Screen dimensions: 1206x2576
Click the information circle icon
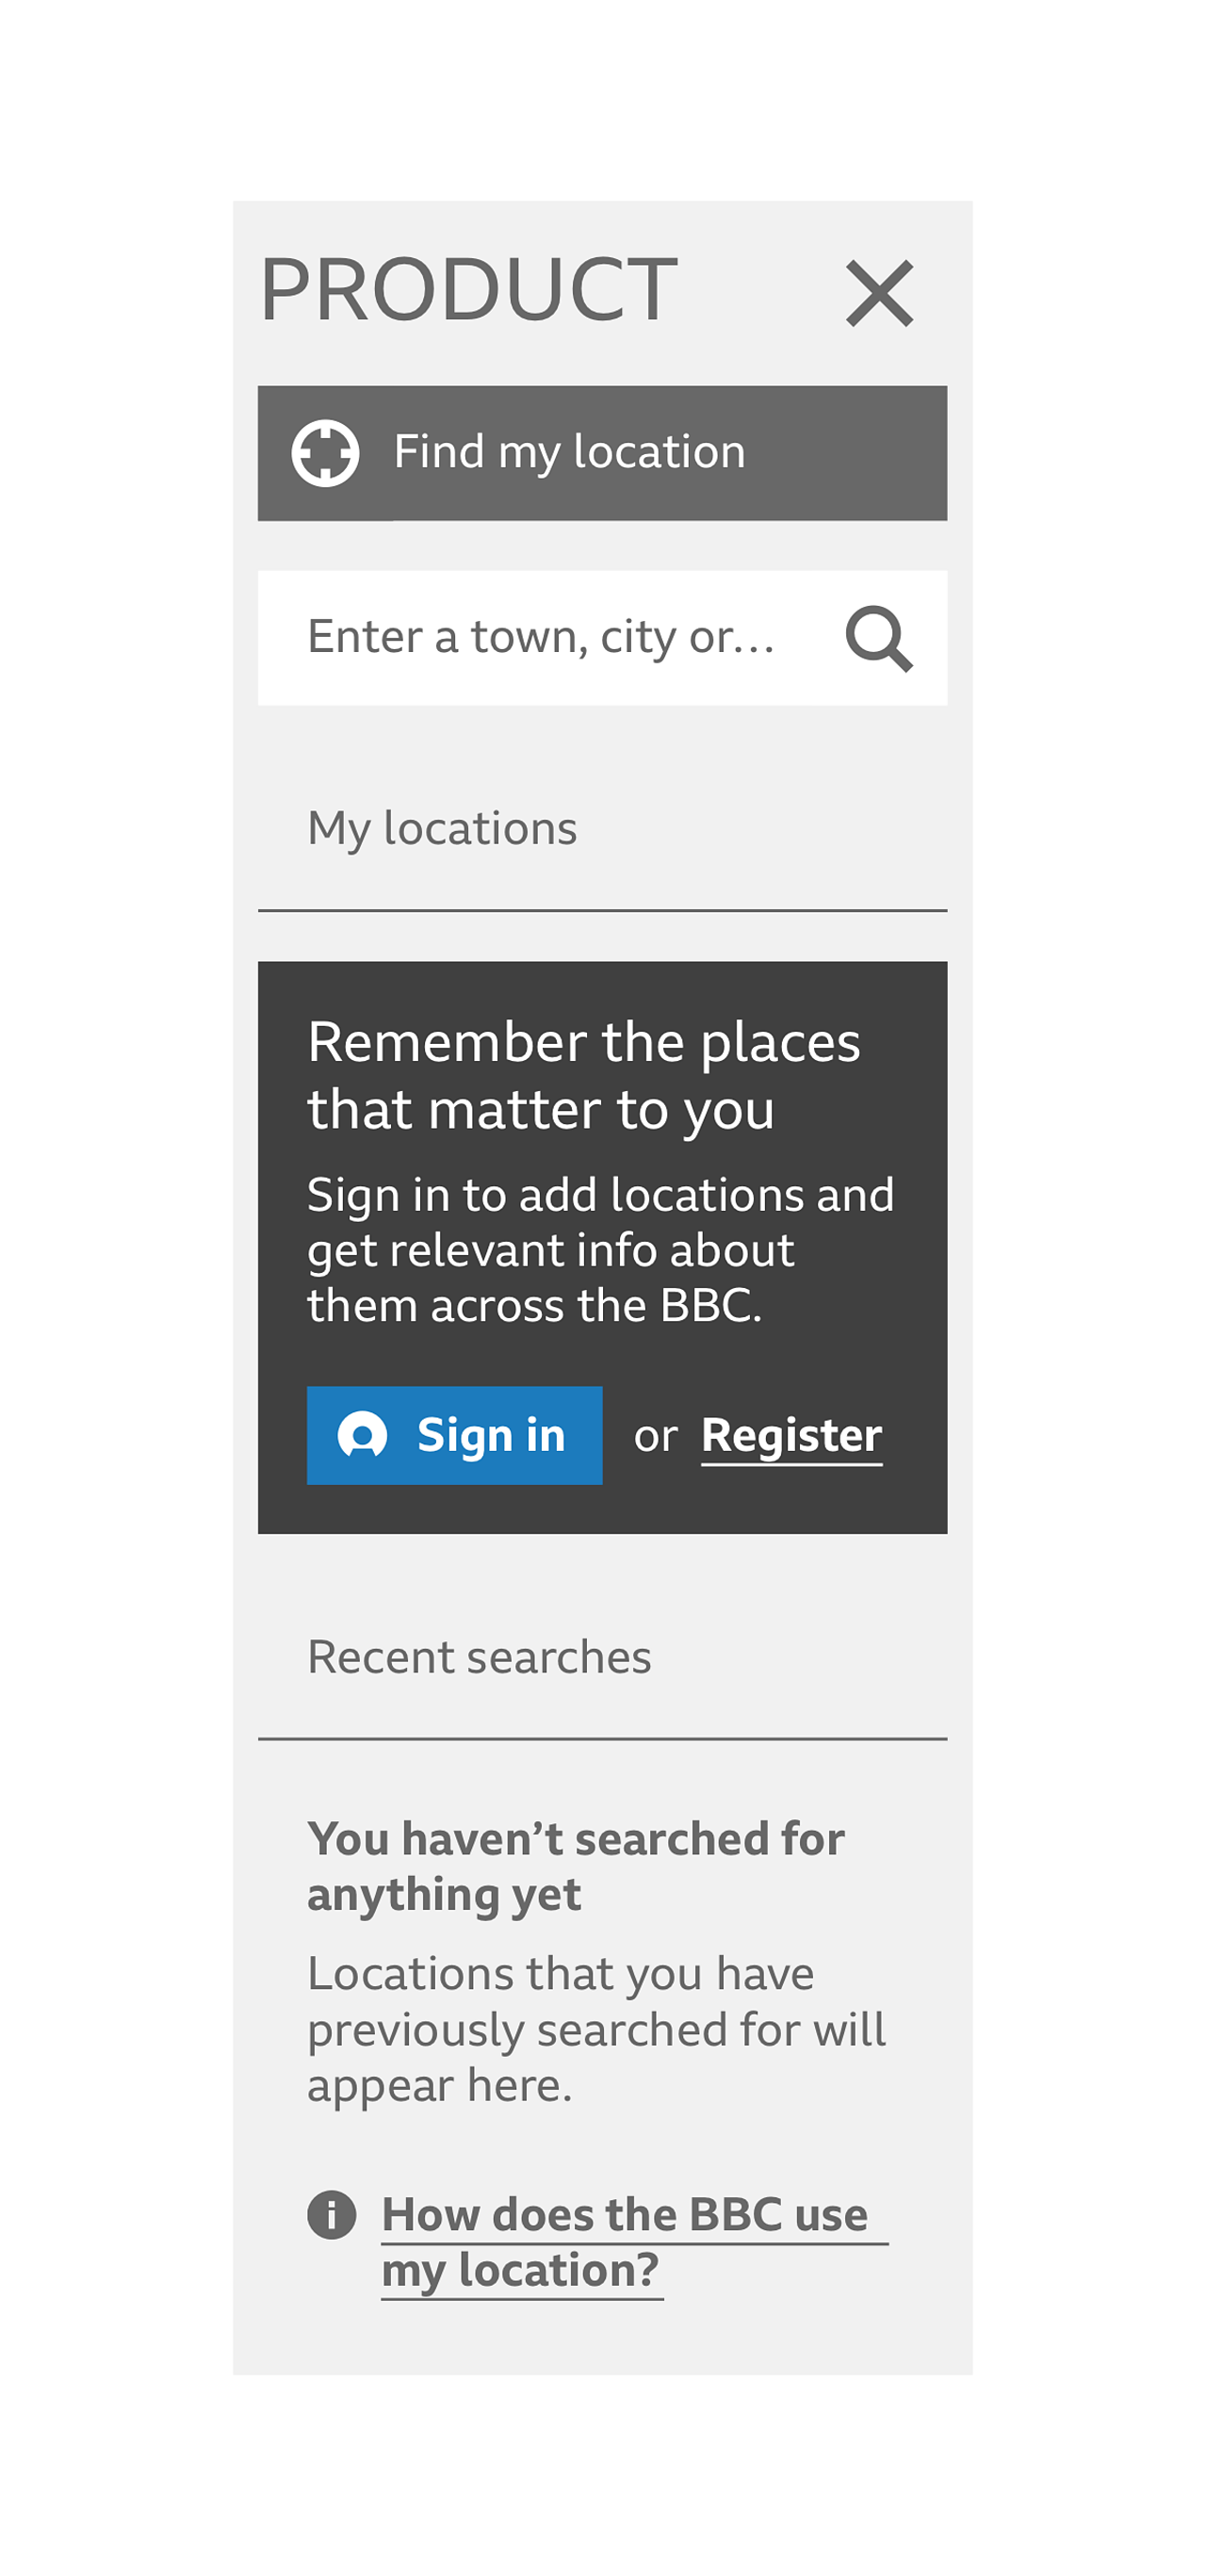[x=332, y=2214]
